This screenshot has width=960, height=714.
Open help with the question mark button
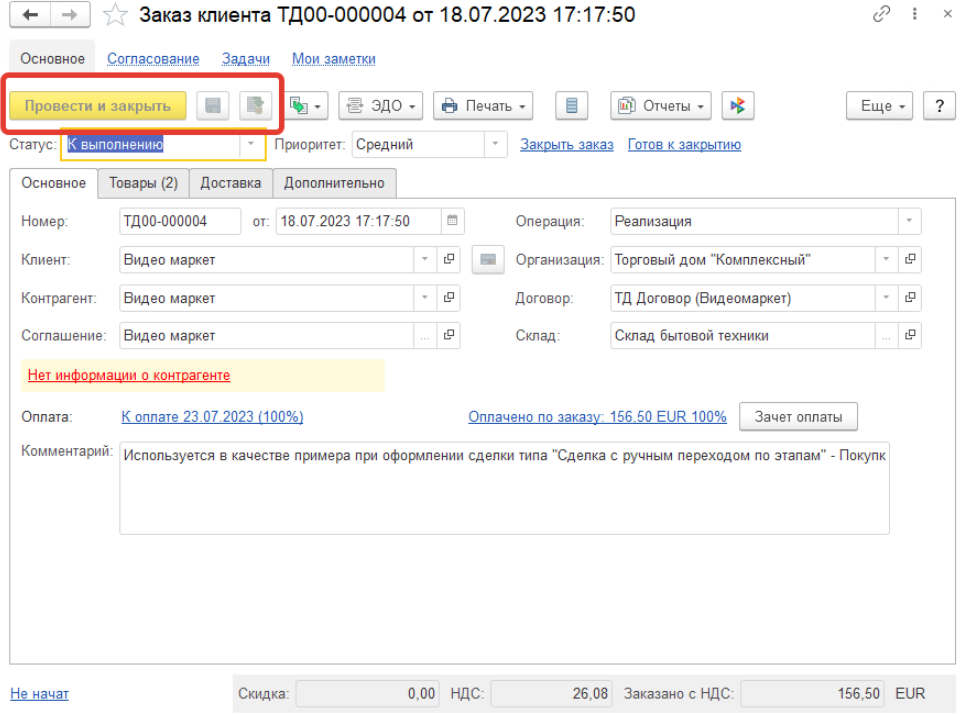939,106
